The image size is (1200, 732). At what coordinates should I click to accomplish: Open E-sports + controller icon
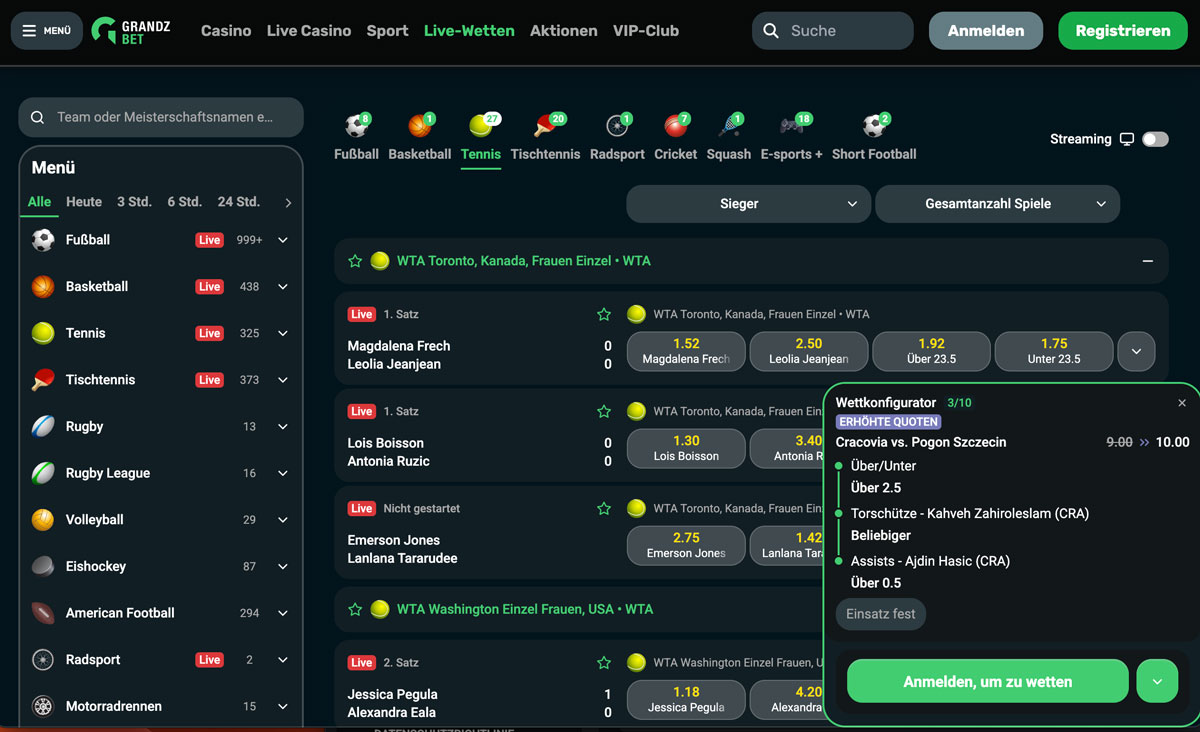(791, 127)
